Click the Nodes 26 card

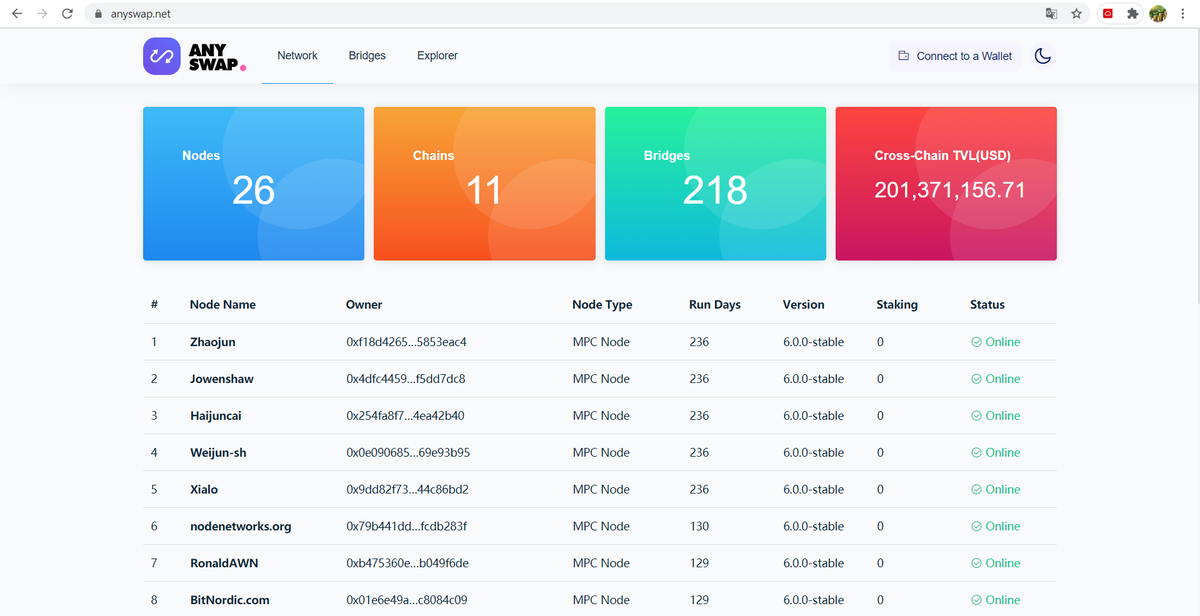tap(253, 184)
